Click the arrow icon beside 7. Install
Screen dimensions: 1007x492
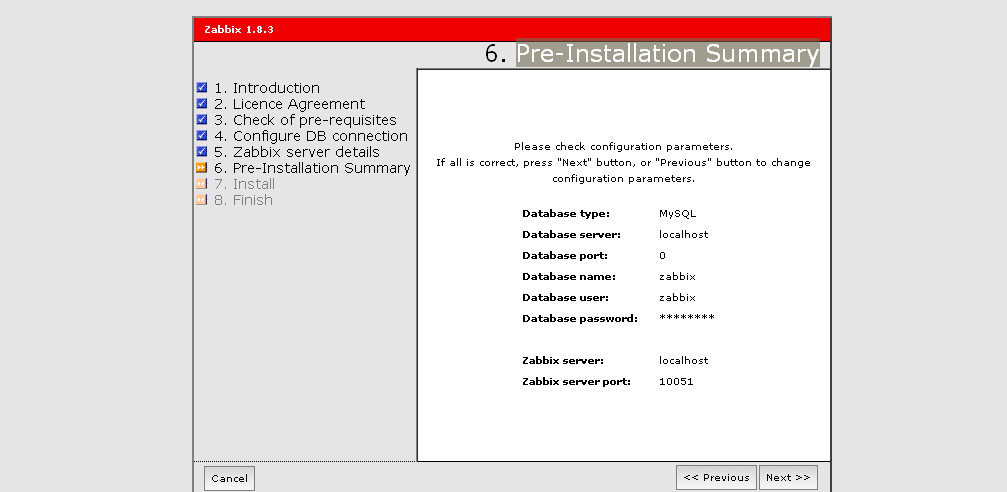[202, 184]
